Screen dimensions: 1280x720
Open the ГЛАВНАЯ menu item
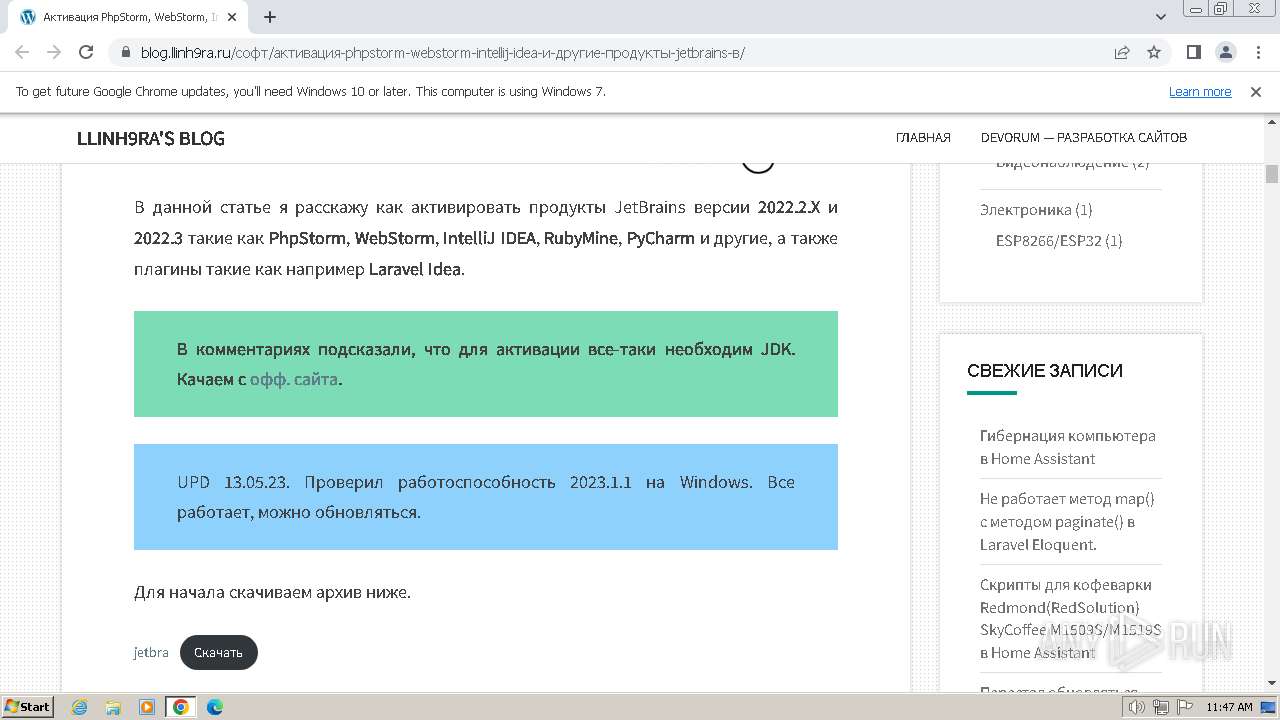pyautogui.click(x=923, y=138)
